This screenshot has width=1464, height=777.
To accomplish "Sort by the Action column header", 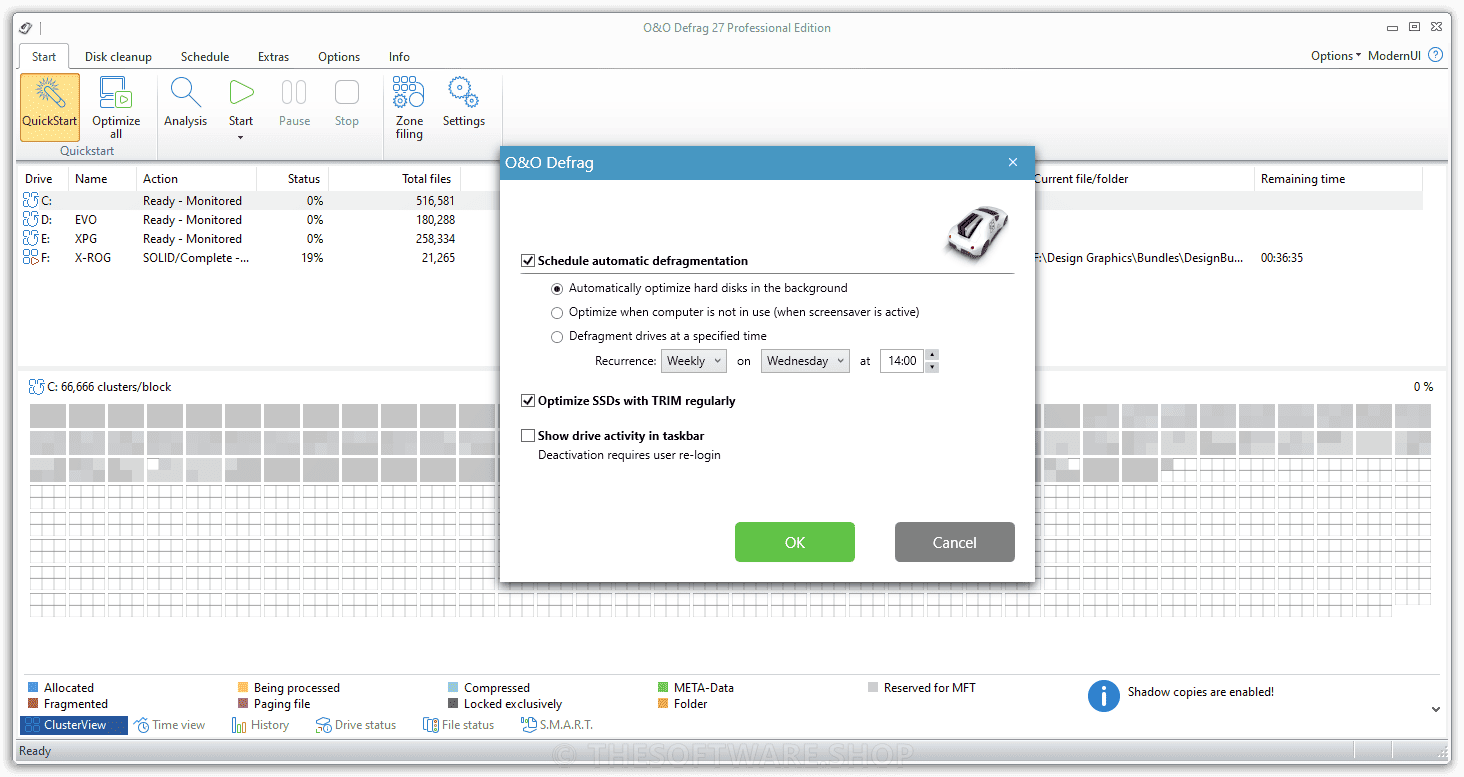I will pyautogui.click(x=196, y=179).
